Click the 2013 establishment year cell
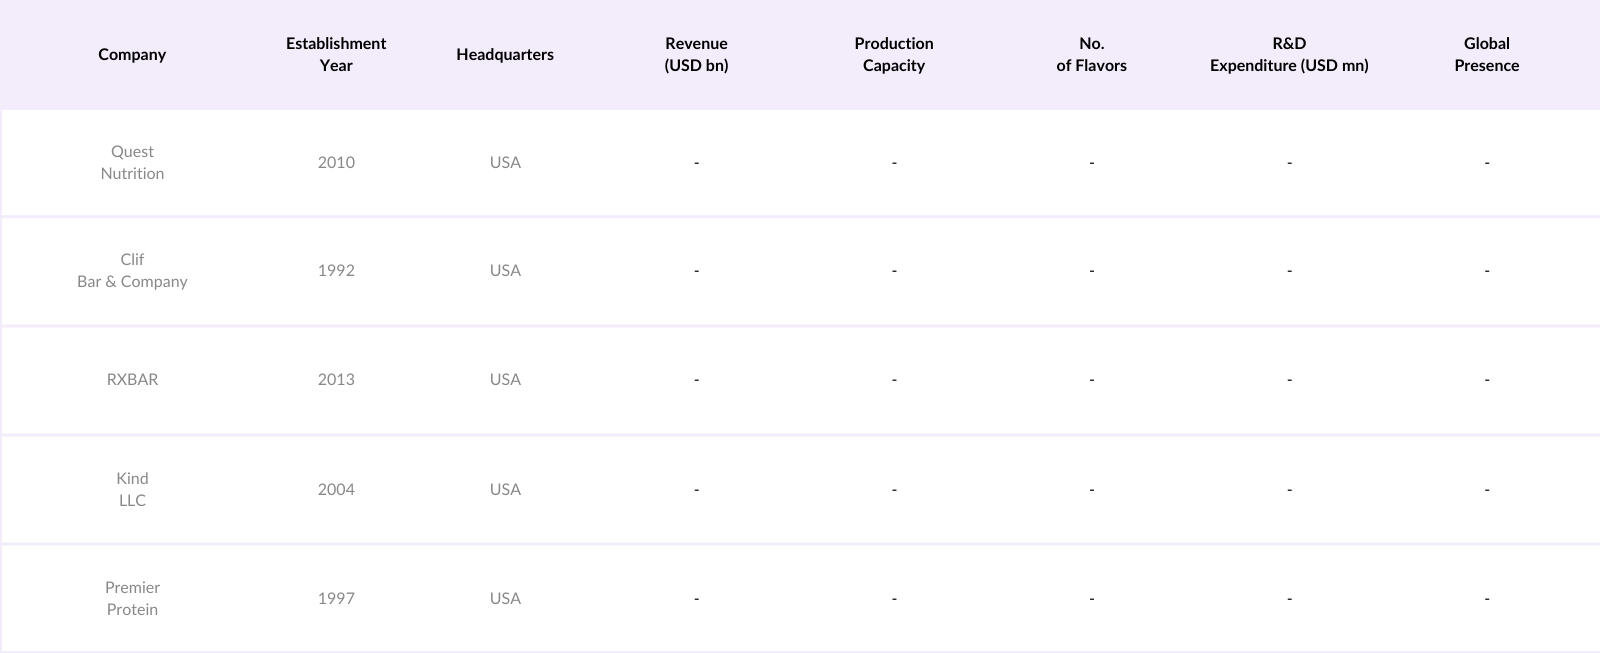The image size is (1600, 653). point(336,379)
